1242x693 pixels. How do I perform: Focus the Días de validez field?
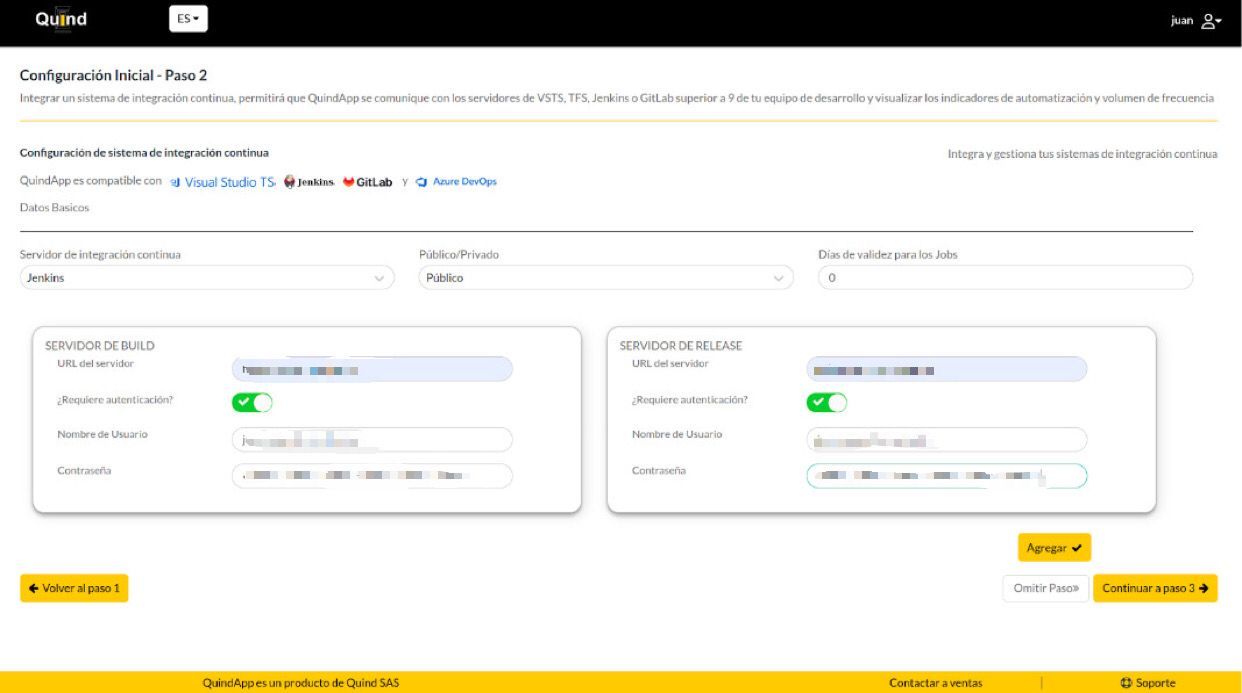pos(1005,278)
